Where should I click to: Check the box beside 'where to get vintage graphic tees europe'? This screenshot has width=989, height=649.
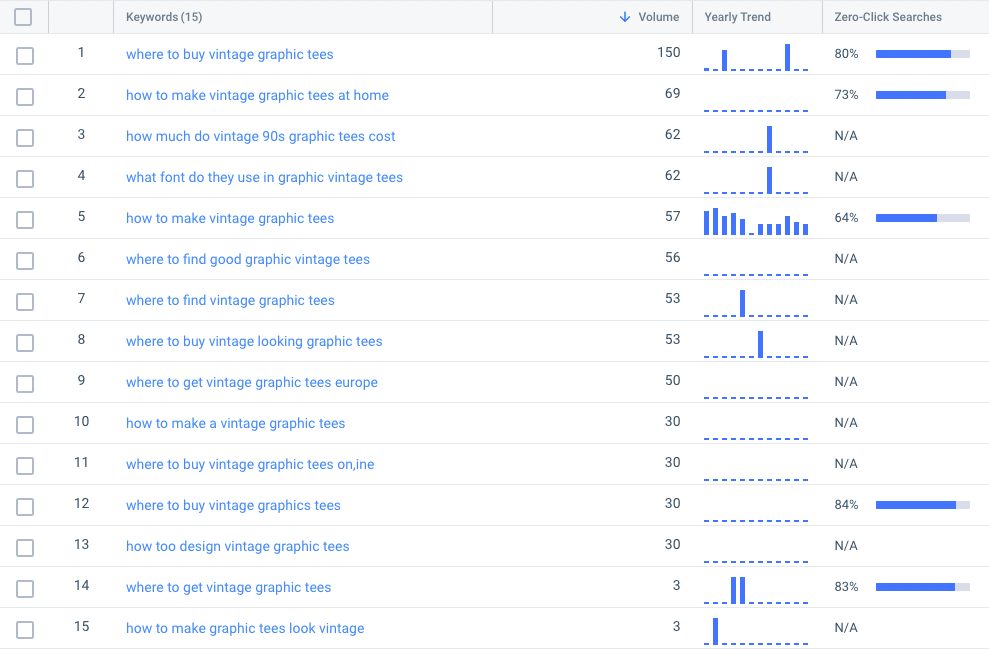pos(25,383)
